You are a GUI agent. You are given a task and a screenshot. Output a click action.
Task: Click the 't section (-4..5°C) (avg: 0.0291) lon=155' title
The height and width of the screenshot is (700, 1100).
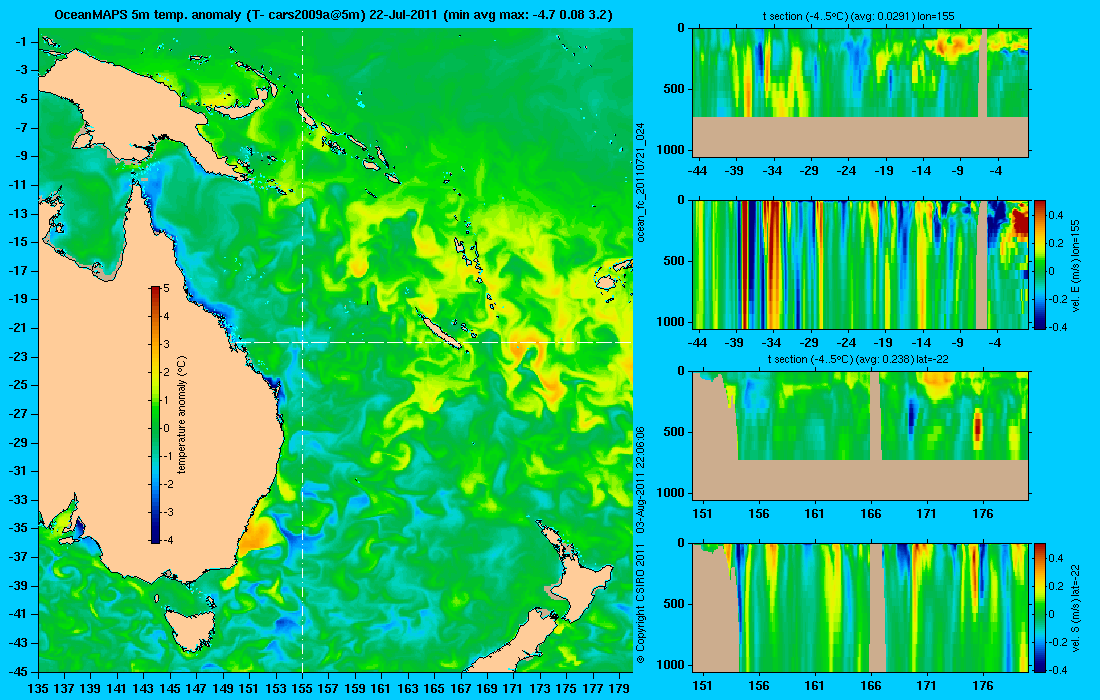click(859, 15)
